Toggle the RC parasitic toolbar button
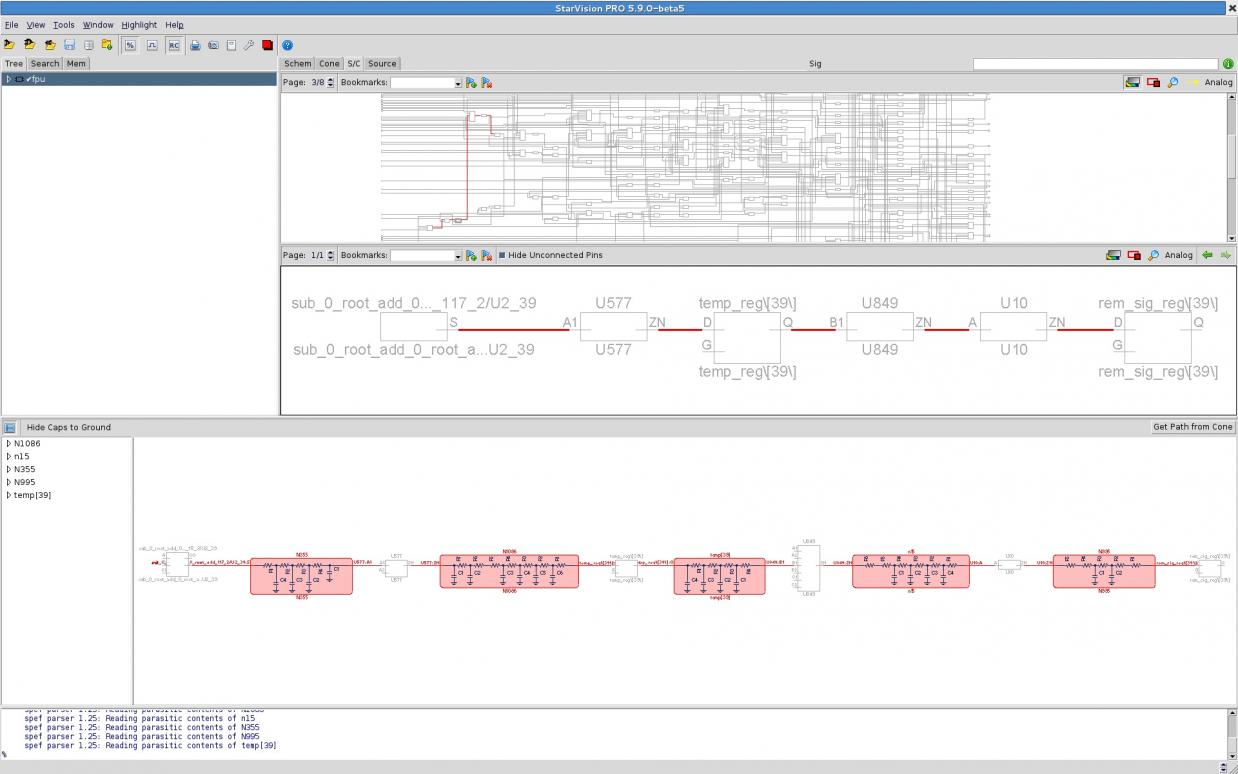Viewport: 1238px width, 774px height. 174,45
